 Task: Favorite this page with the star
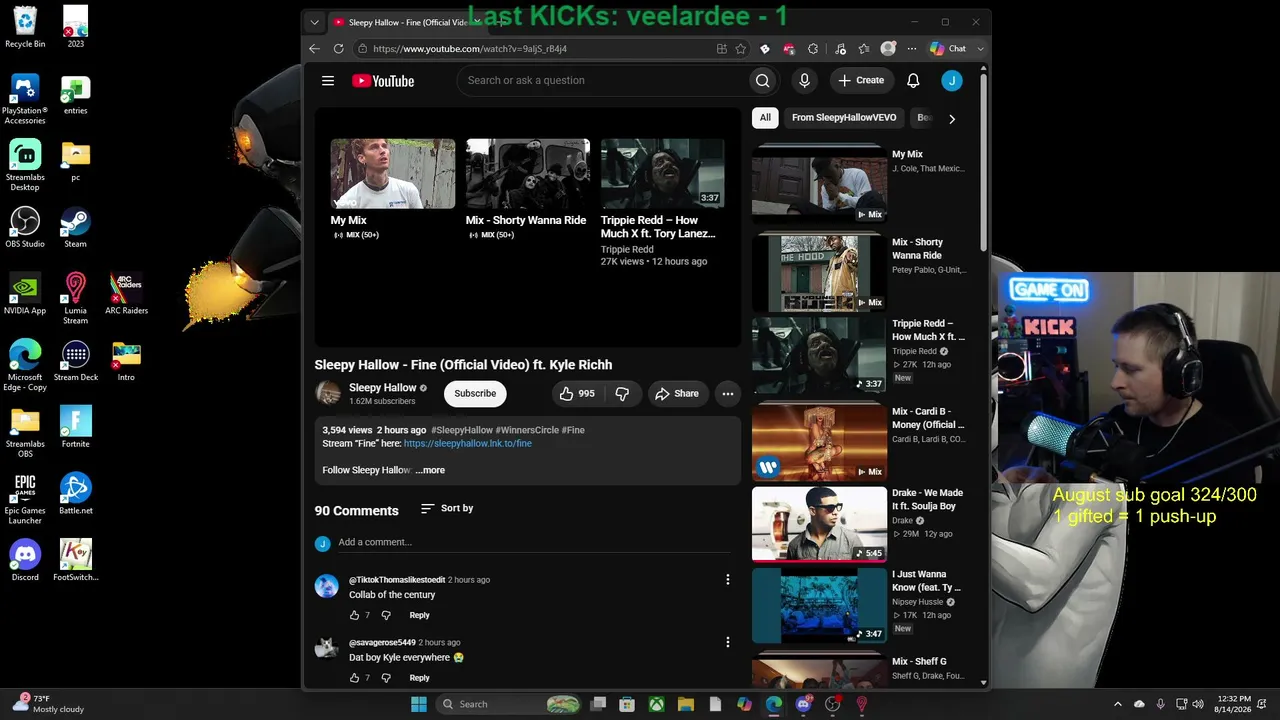pyautogui.click(x=741, y=49)
